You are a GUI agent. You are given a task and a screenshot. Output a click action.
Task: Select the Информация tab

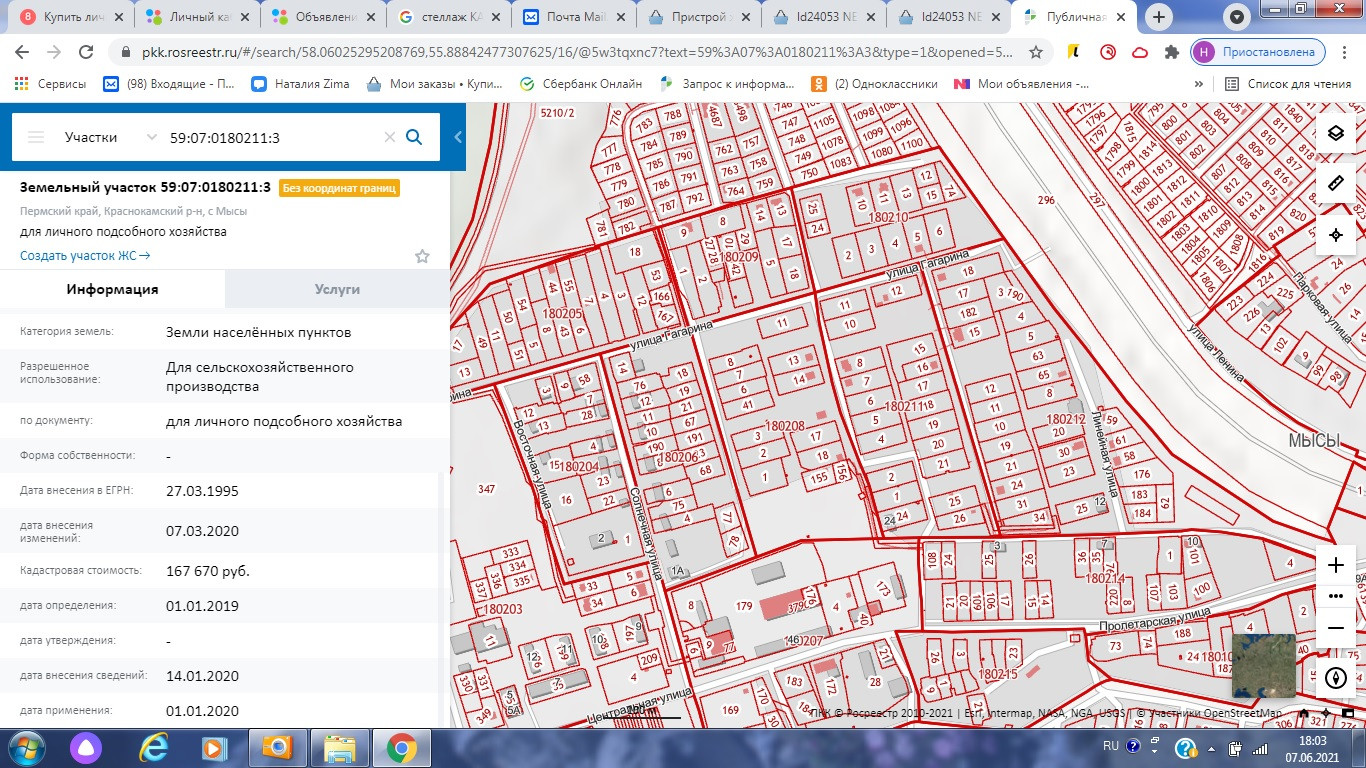point(112,289)
